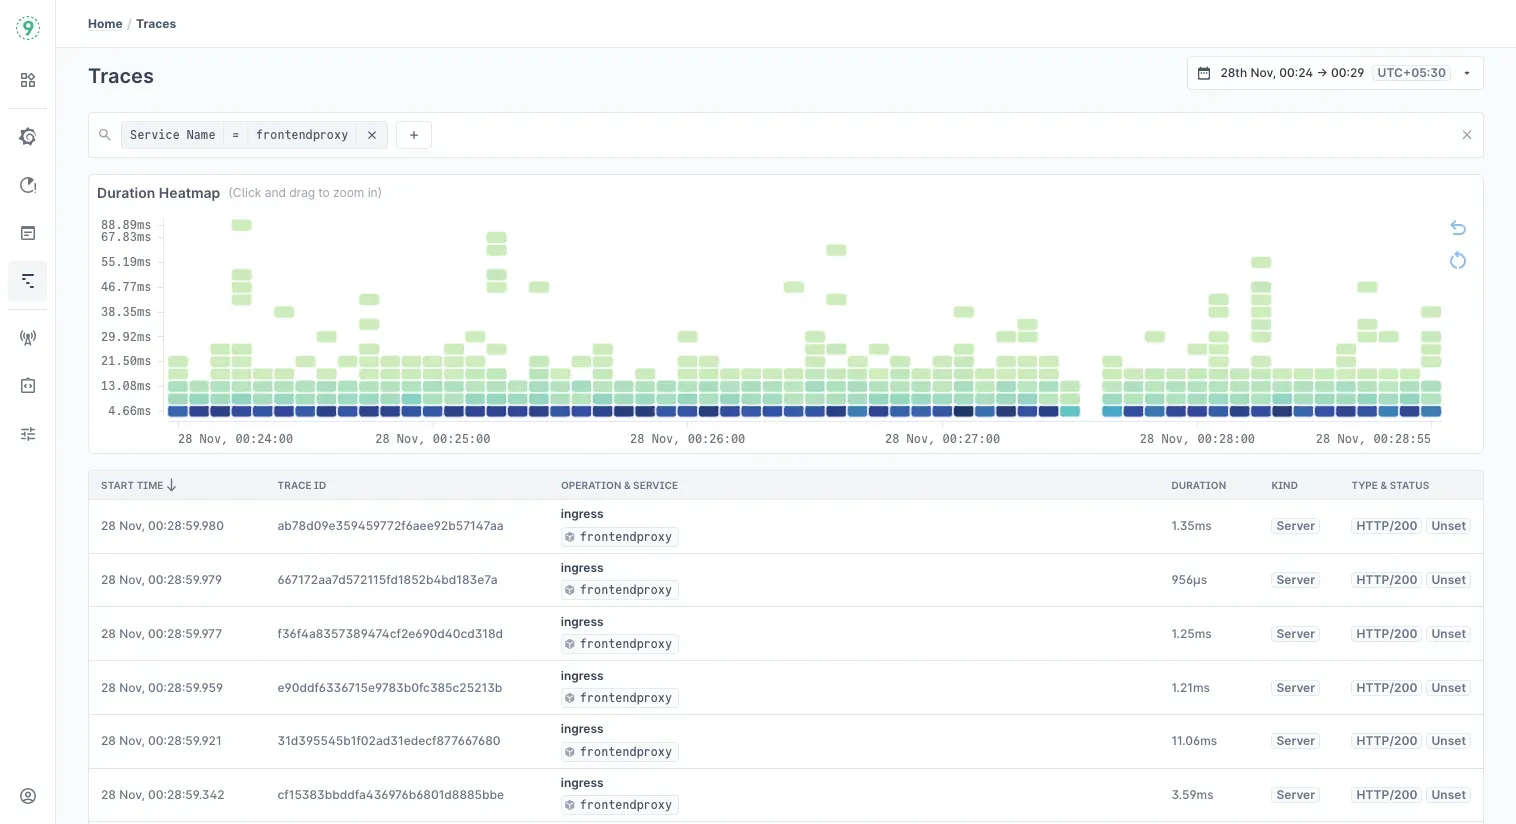The width and height of the screenshot is (1516, 824).
Task: Refresh the Duration Heatmap
Action: click(x=1457, y=261)
